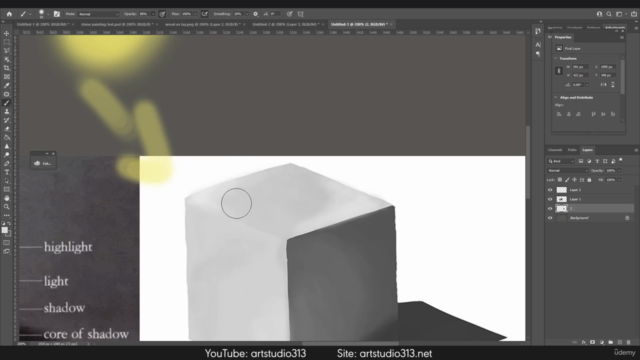Toggle visibility of the layer named 2
This screenshot has height=360, width=640.
[550, 209]
